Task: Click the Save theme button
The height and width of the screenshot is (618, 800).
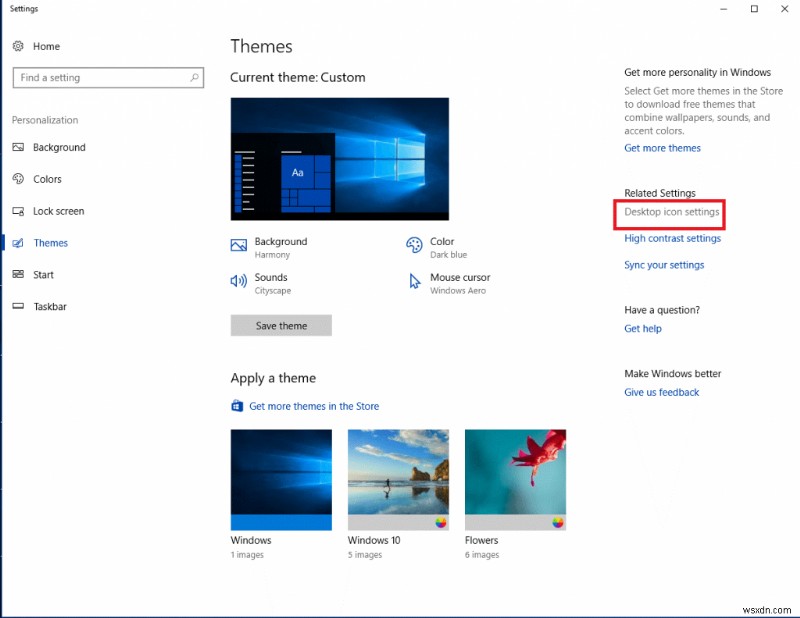Action: point(281,326)
